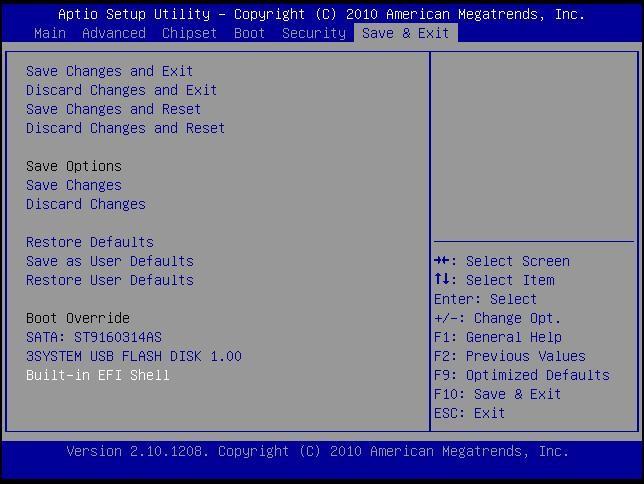Image resolution: width=644 pixels, height=484 pixels.
Task: Click Discard Changes under Save Options
Action: click(x=85, y=204)
